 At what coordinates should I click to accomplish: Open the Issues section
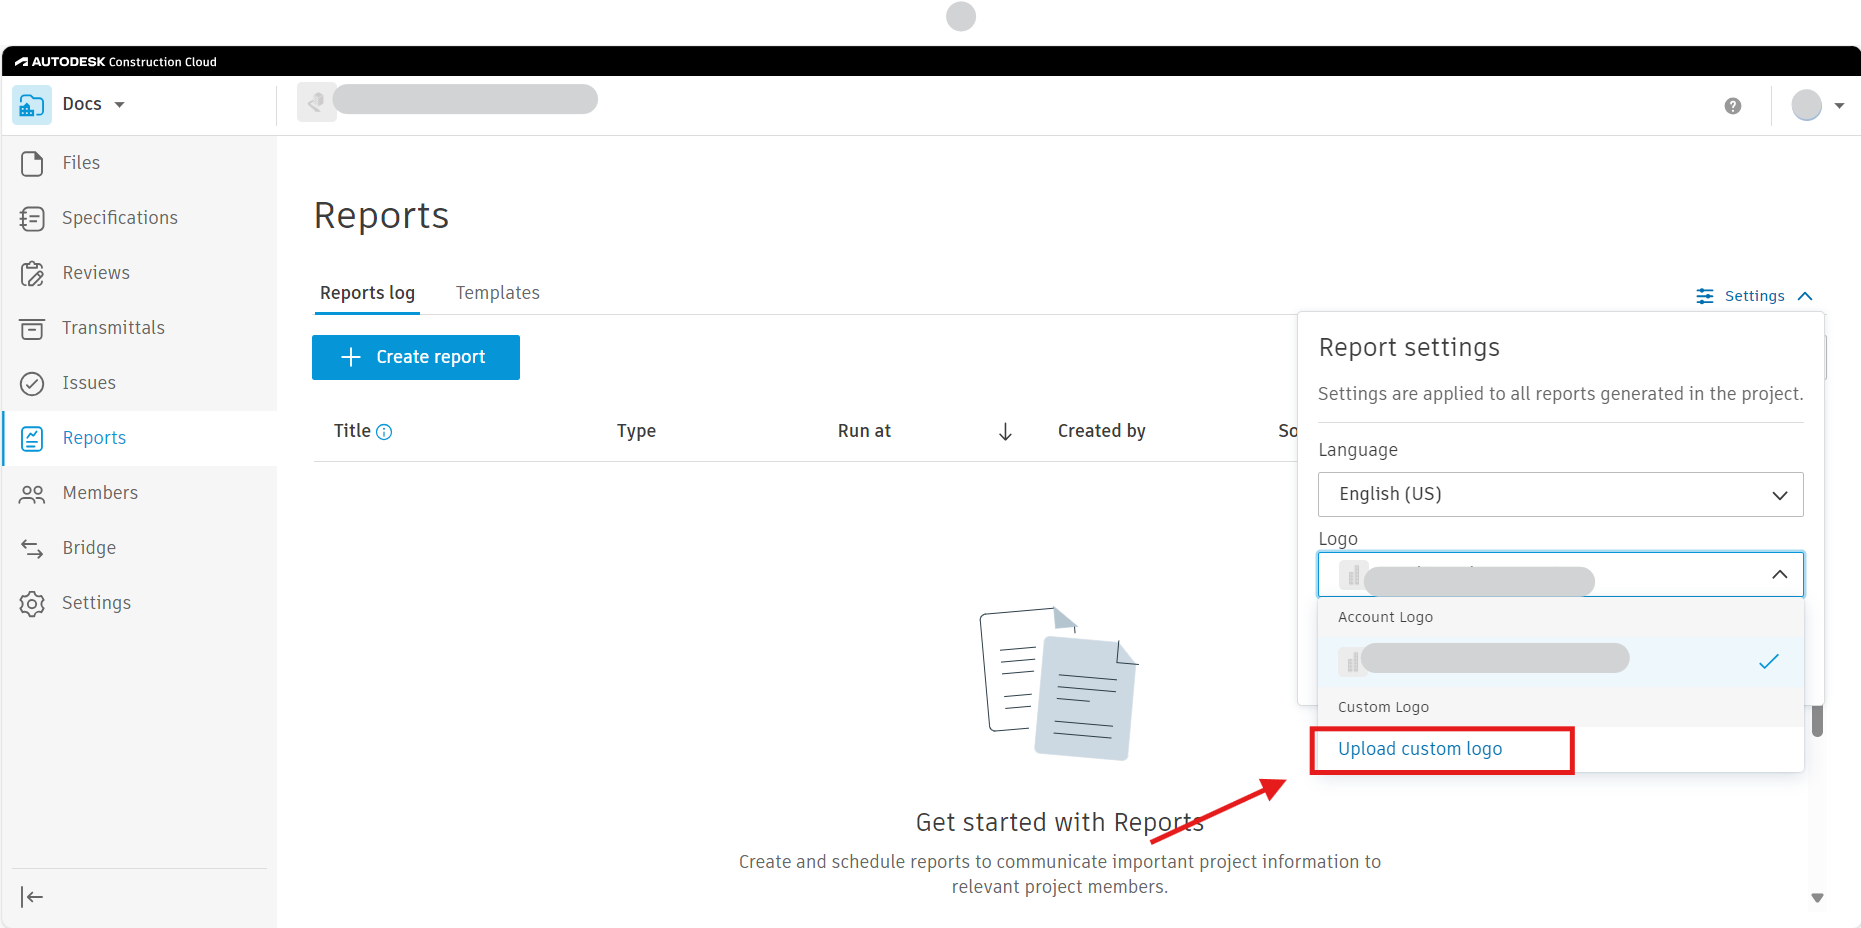[89, 382]
